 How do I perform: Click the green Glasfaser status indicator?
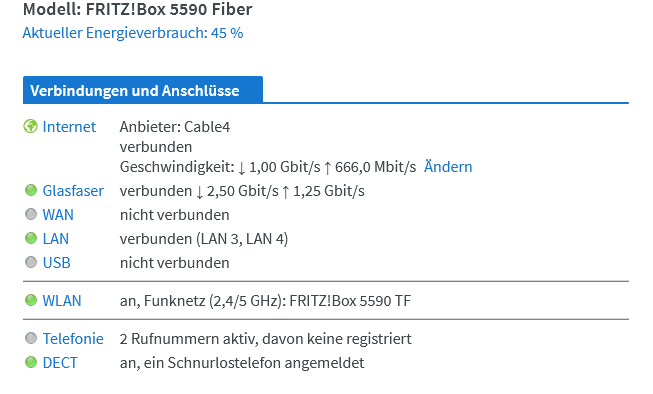[31, 190]
